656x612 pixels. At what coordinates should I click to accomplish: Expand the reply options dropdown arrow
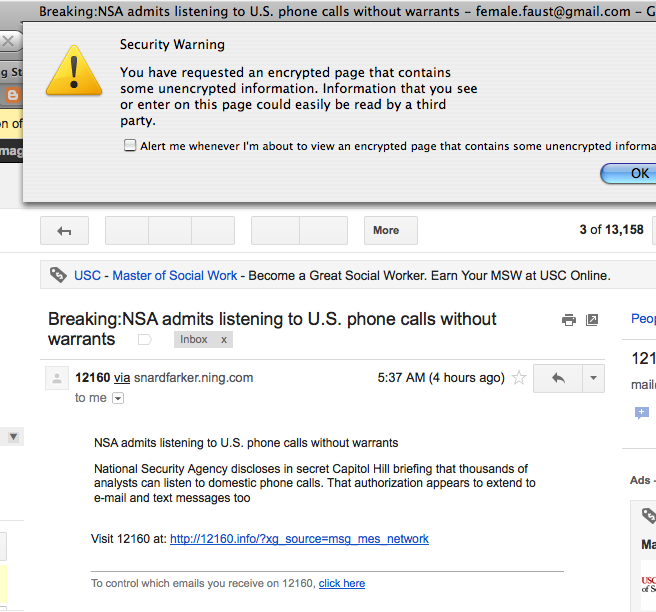(x=593, y=379)
